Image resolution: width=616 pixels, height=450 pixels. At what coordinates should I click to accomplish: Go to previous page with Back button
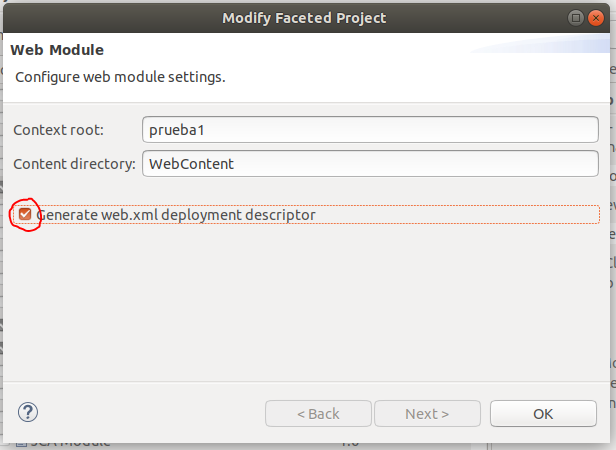(x=318, y=413)
